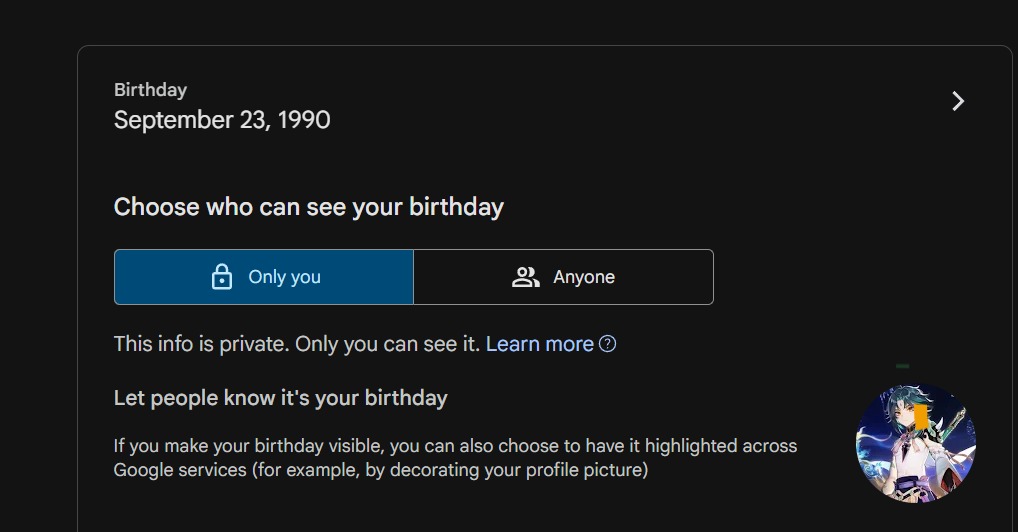Click the September 23, 1990 date

(x=222, y=120)
